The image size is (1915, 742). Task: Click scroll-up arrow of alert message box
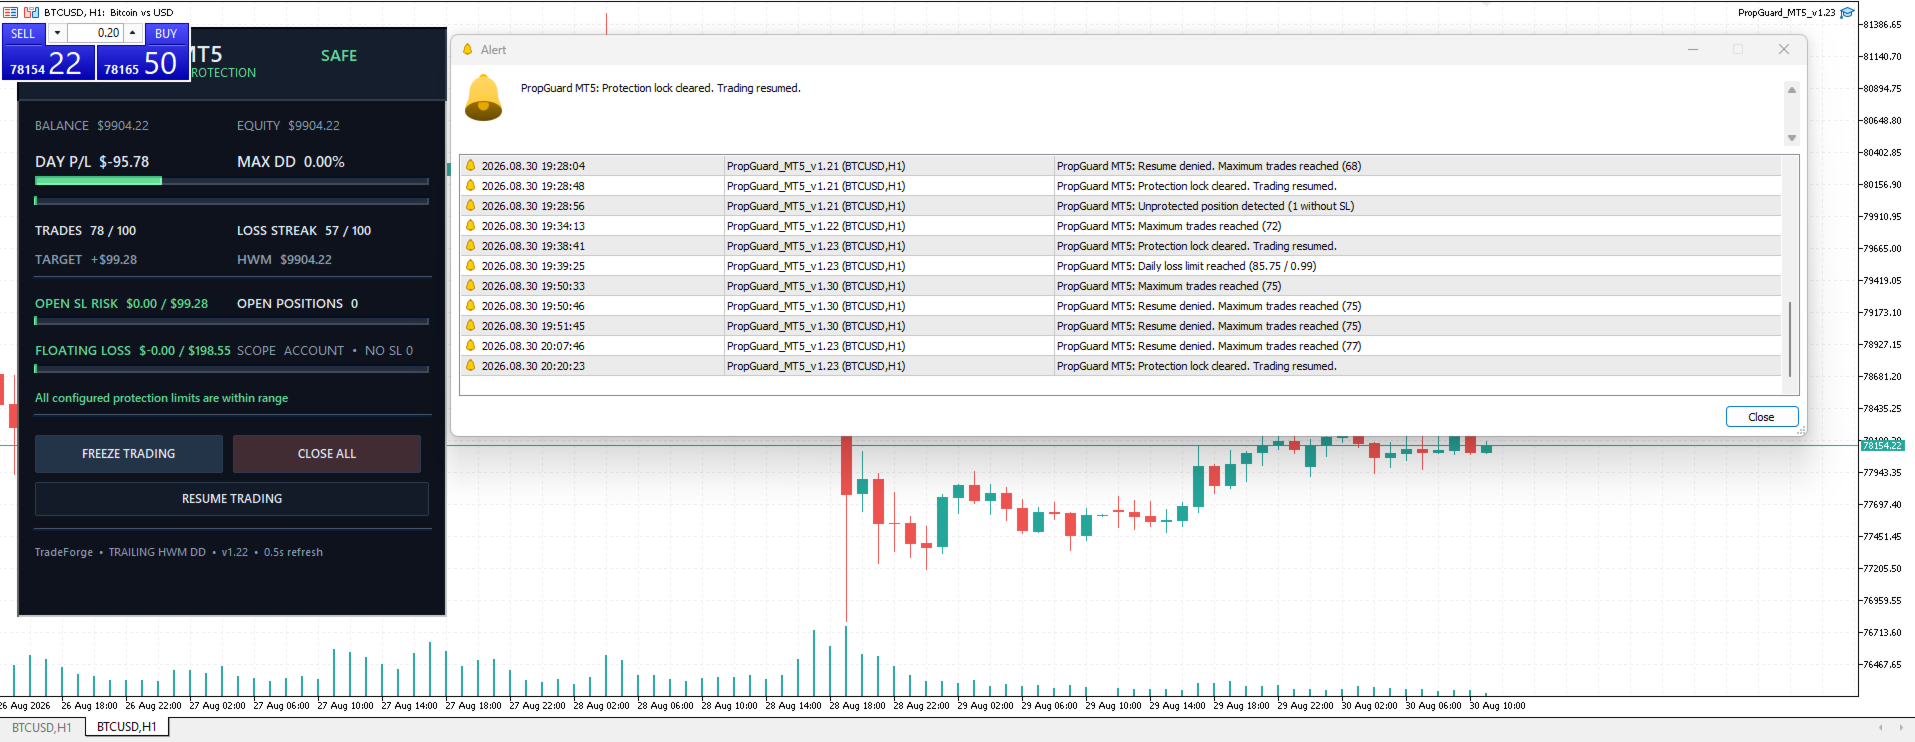pyautogui.click(x=1792, y=90)
